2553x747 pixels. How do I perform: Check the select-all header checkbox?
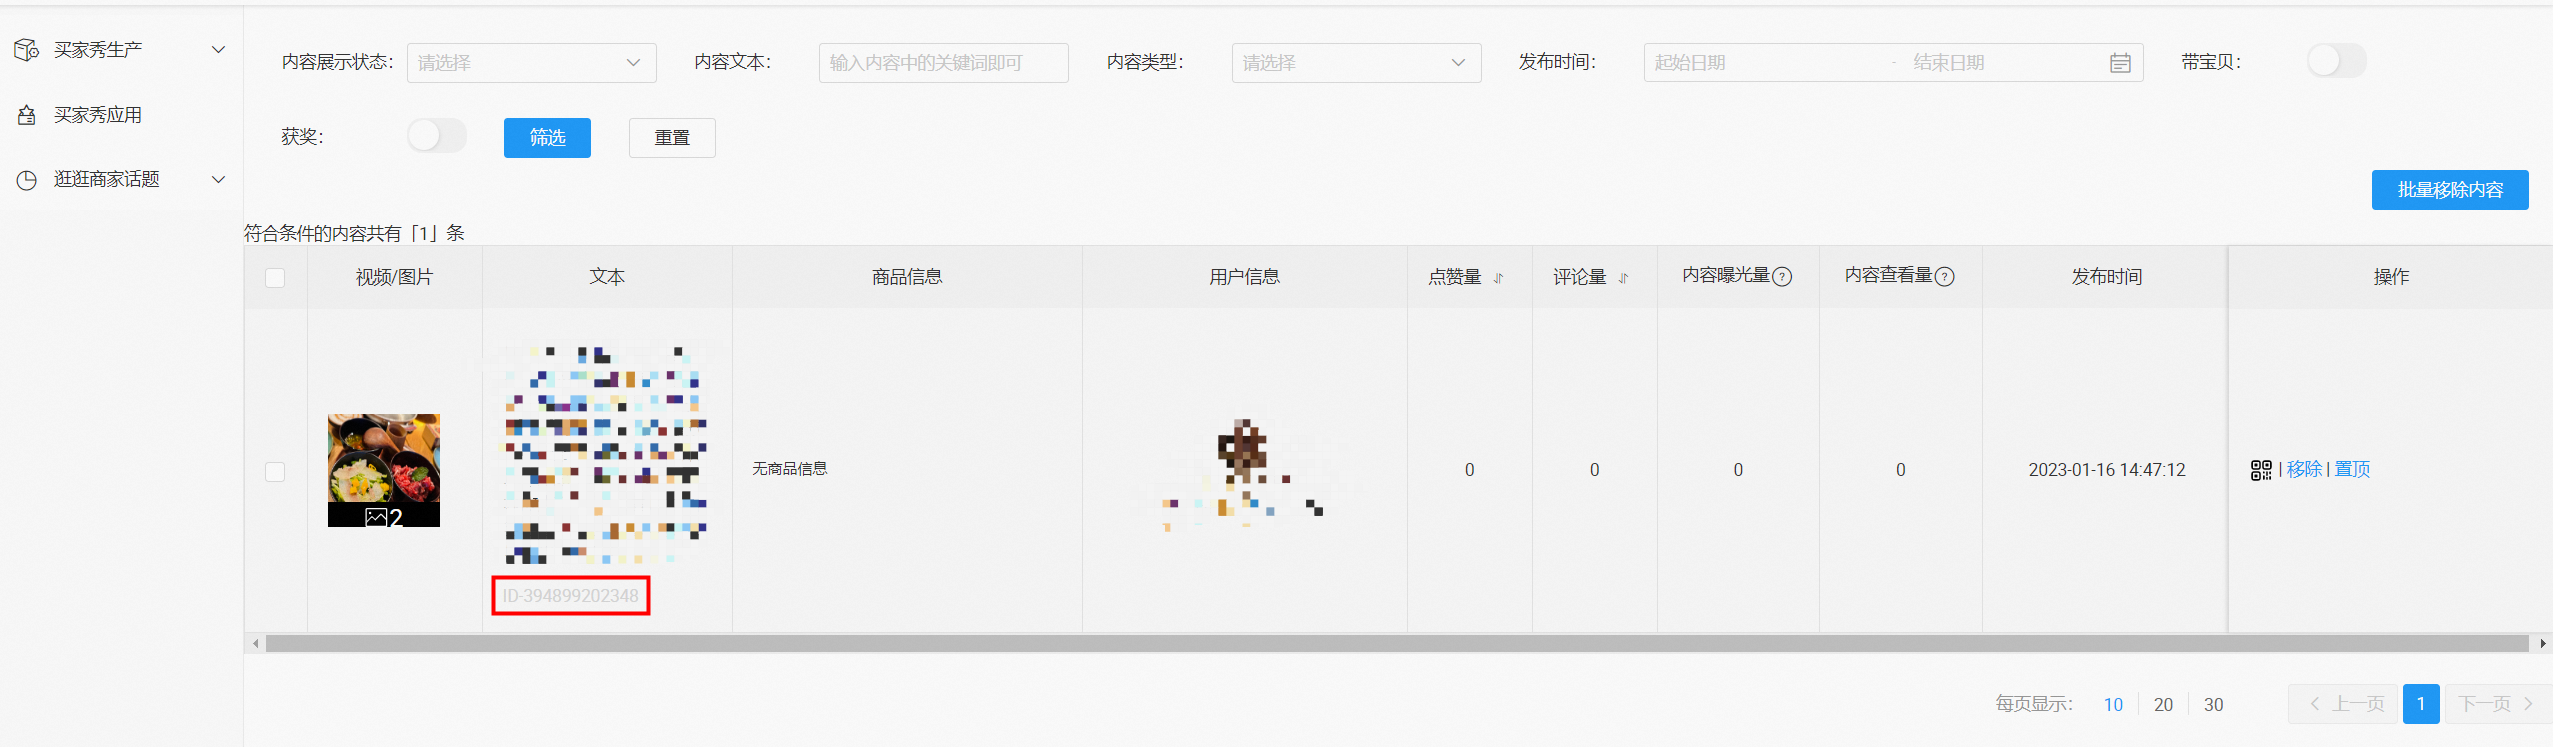pos(275,278)
